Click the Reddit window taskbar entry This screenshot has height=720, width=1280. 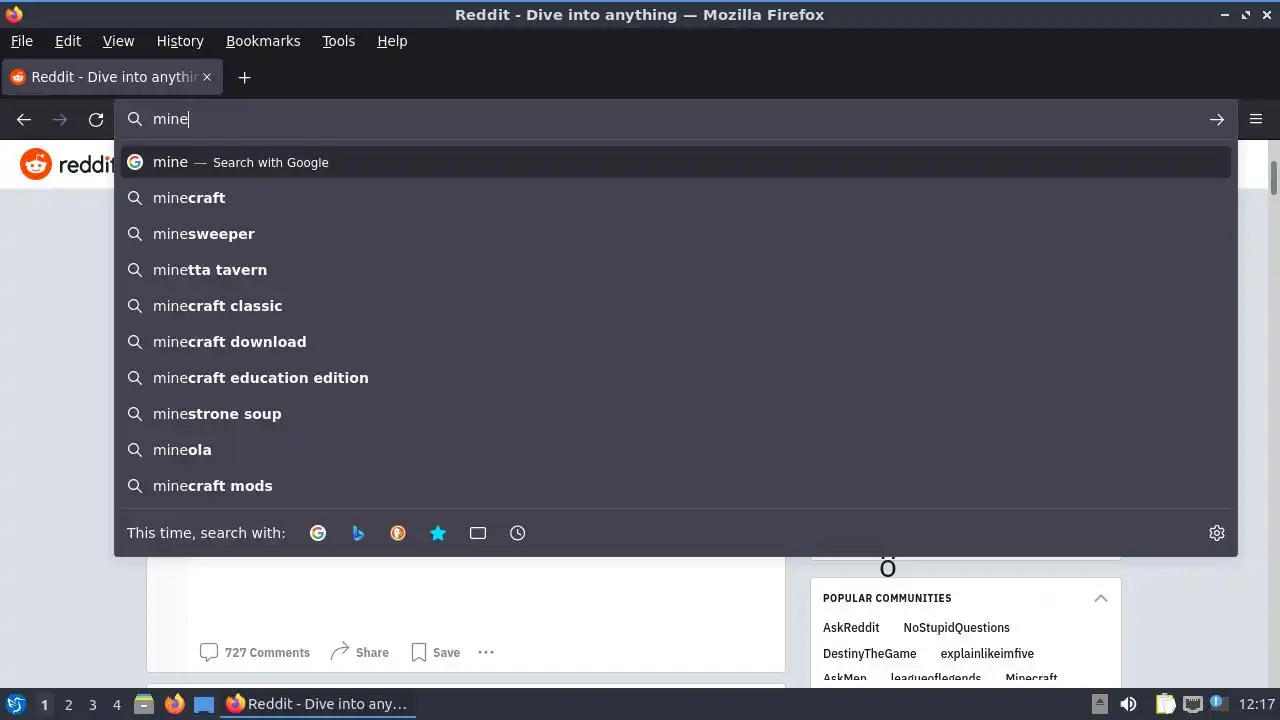[x=317, y=704]
